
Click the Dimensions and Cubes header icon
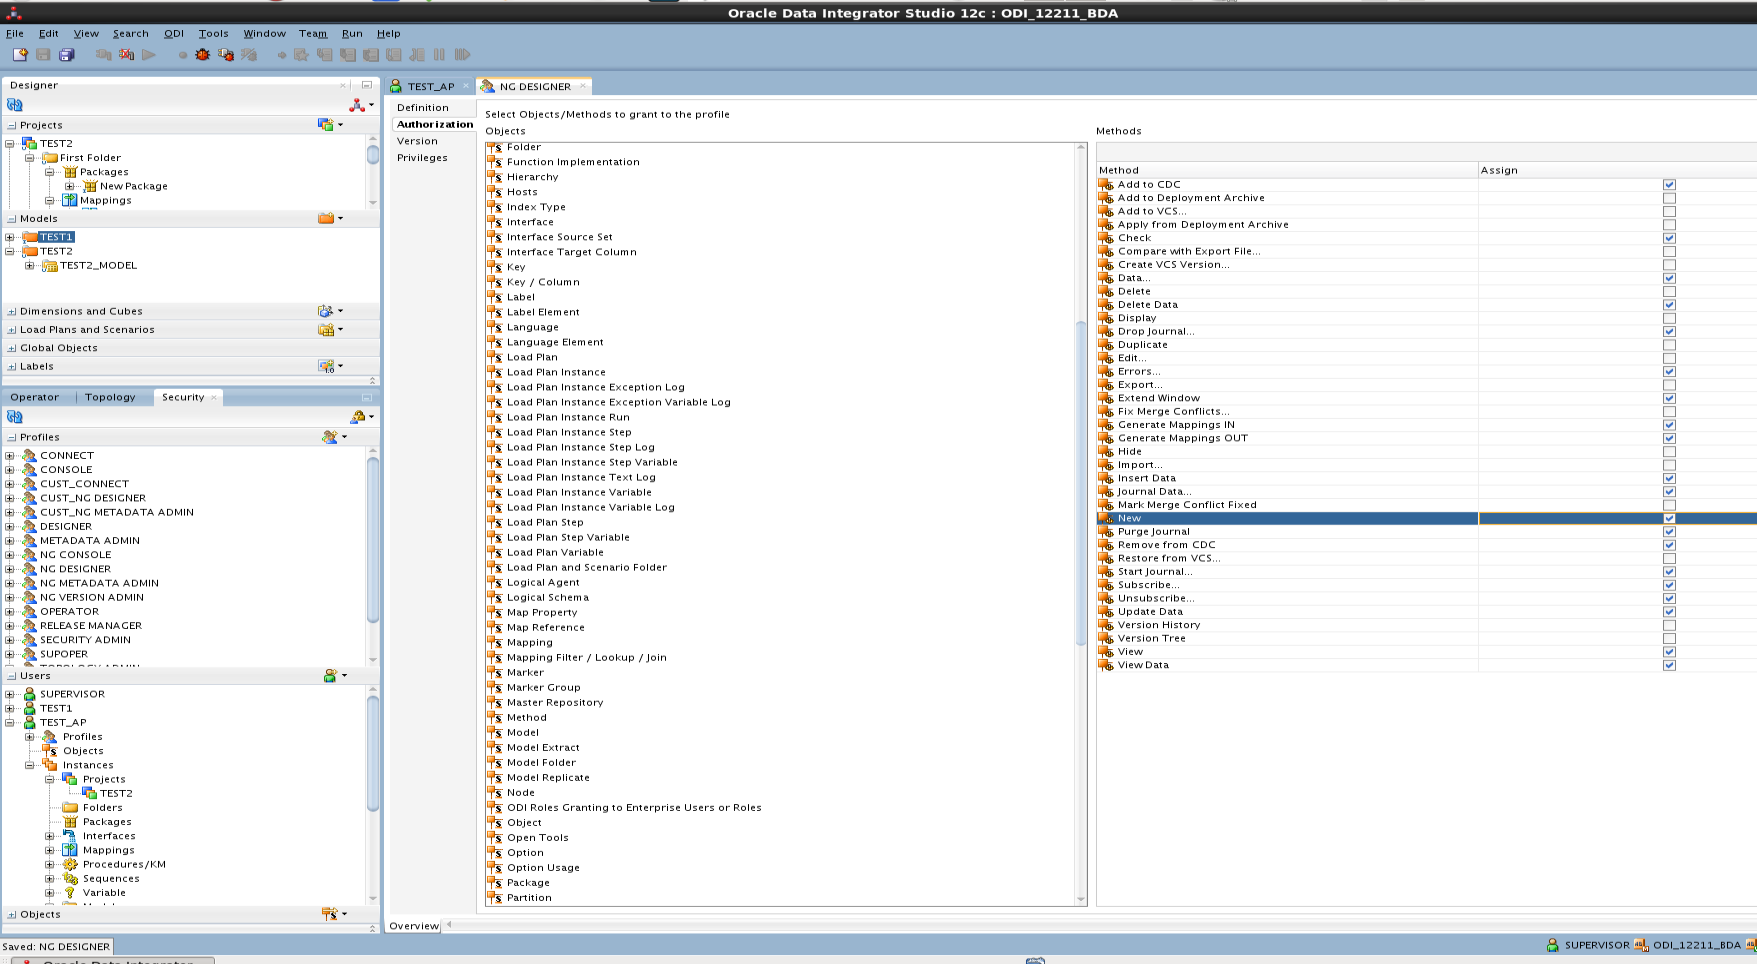coord(325,311)
